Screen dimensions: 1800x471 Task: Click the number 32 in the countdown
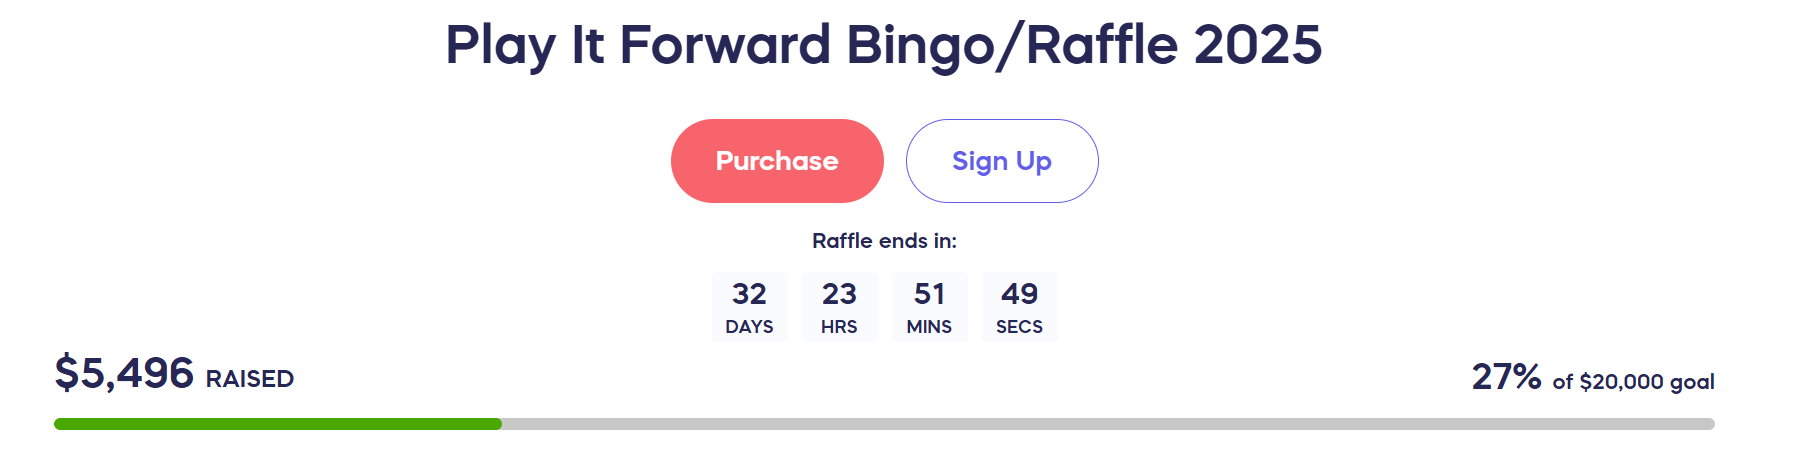[749, 294]
